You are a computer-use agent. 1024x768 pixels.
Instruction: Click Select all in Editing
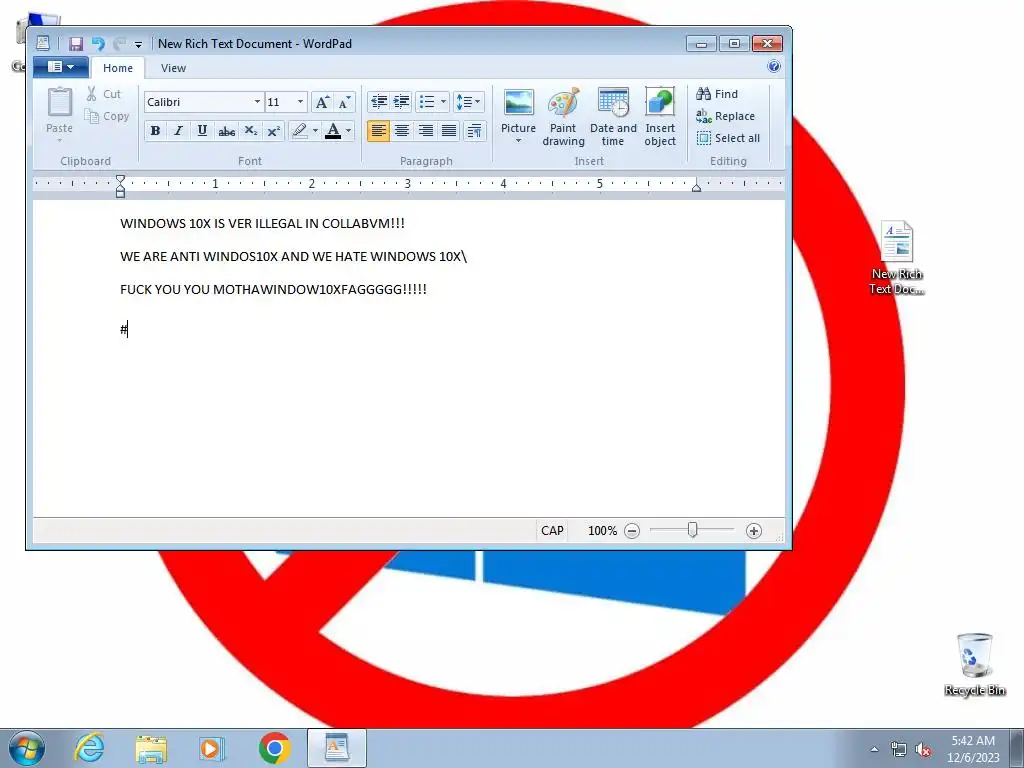[728, 138]
